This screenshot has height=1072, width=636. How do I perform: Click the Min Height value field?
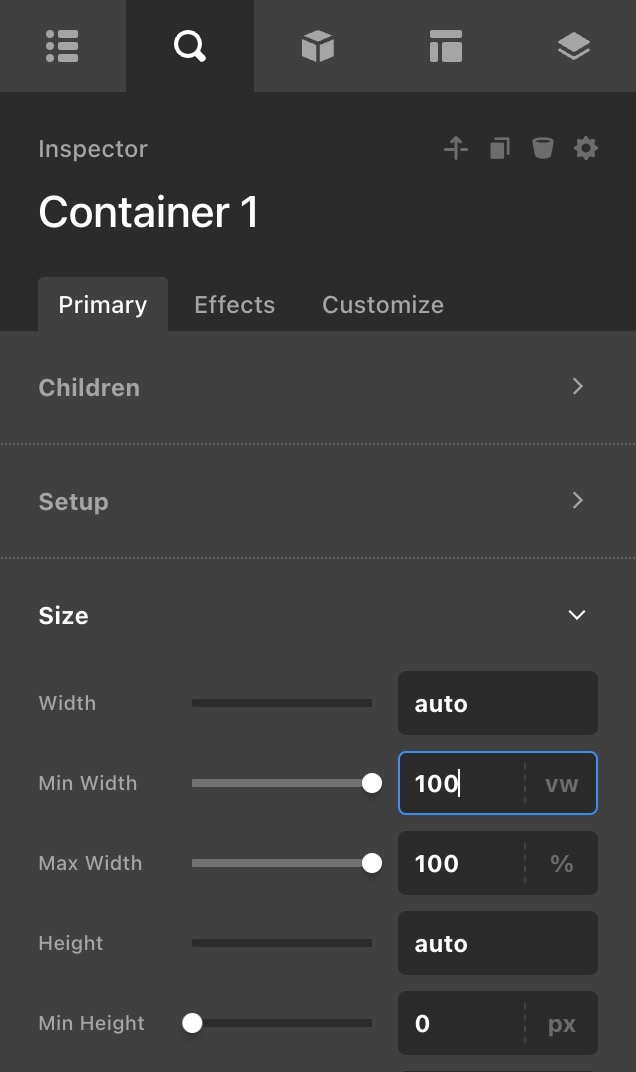(x=460, y=1023)
